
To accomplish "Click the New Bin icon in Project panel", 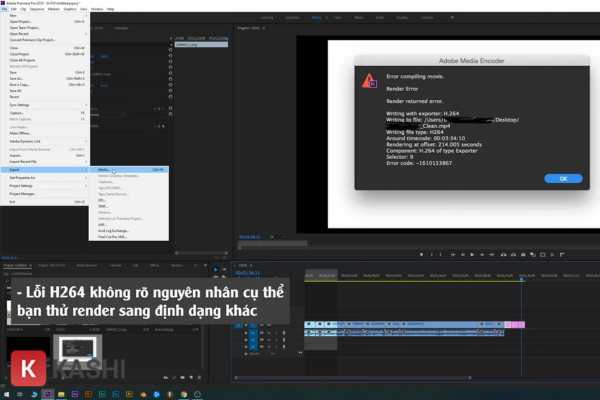I will (183, 377).
